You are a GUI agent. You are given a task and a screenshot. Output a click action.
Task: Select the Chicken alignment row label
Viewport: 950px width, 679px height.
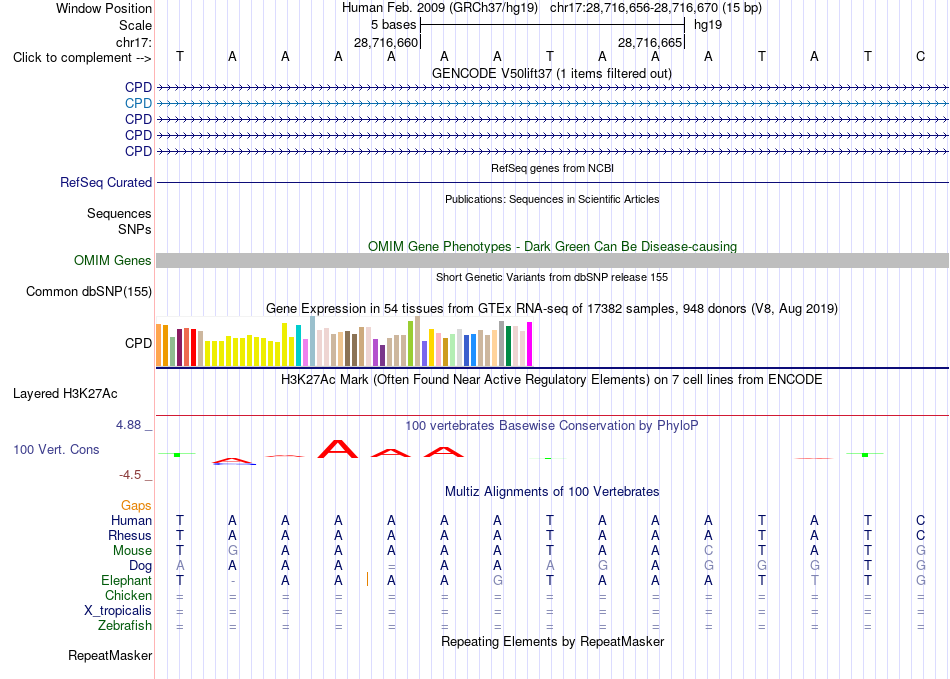(128, 596)
